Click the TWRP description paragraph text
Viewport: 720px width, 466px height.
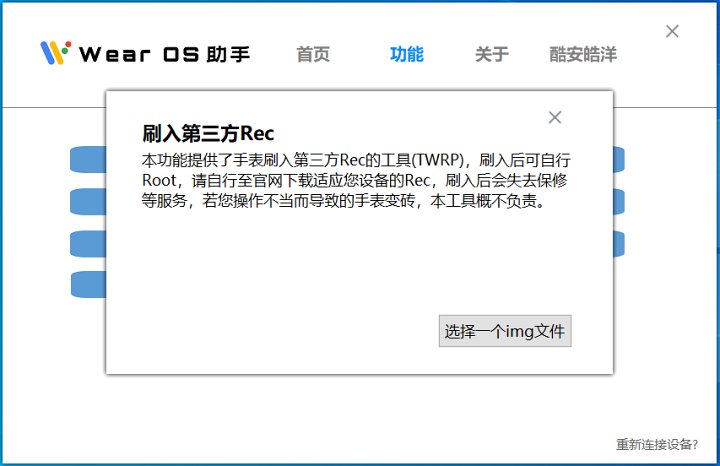[x=356, y=180]
